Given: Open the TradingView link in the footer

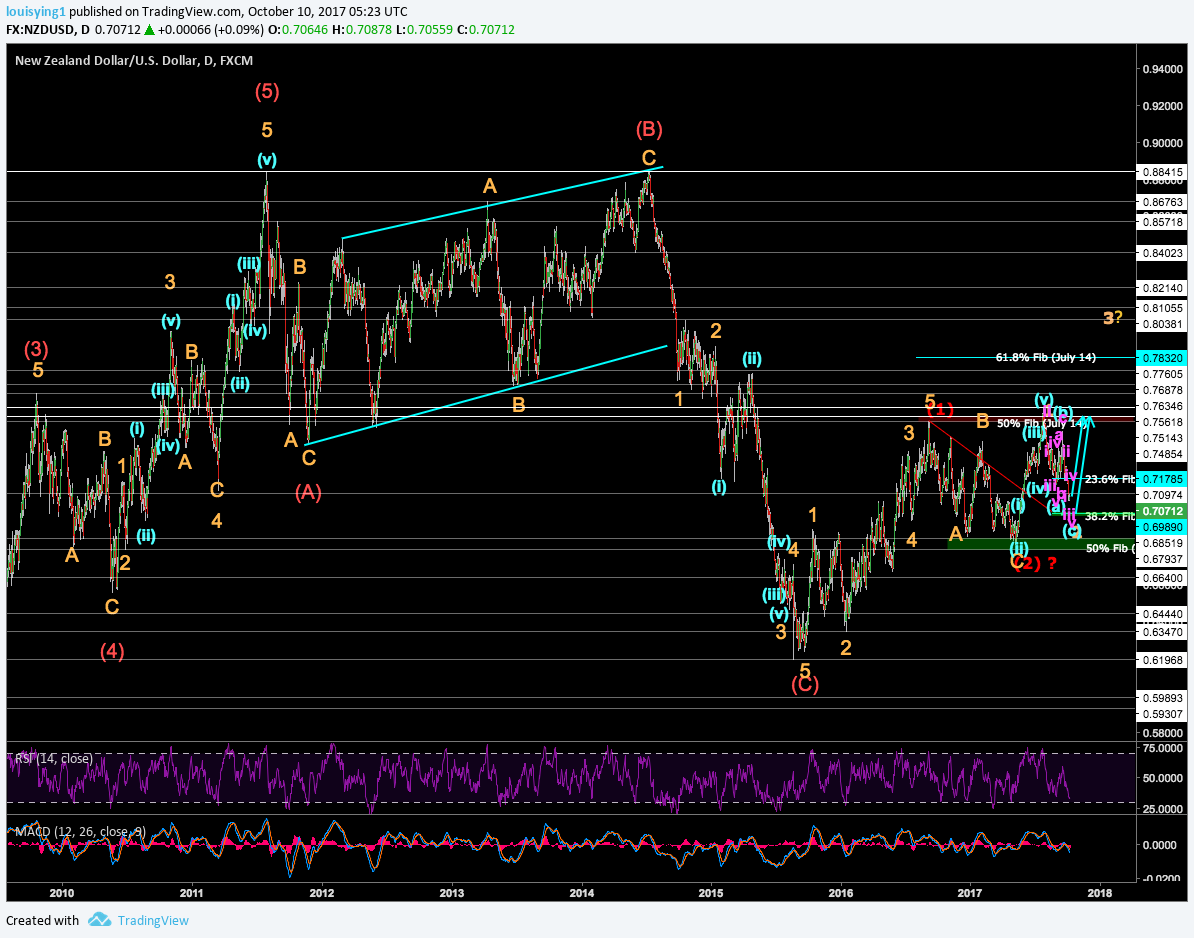Looking at the screenshot, I should pos(152,920).
